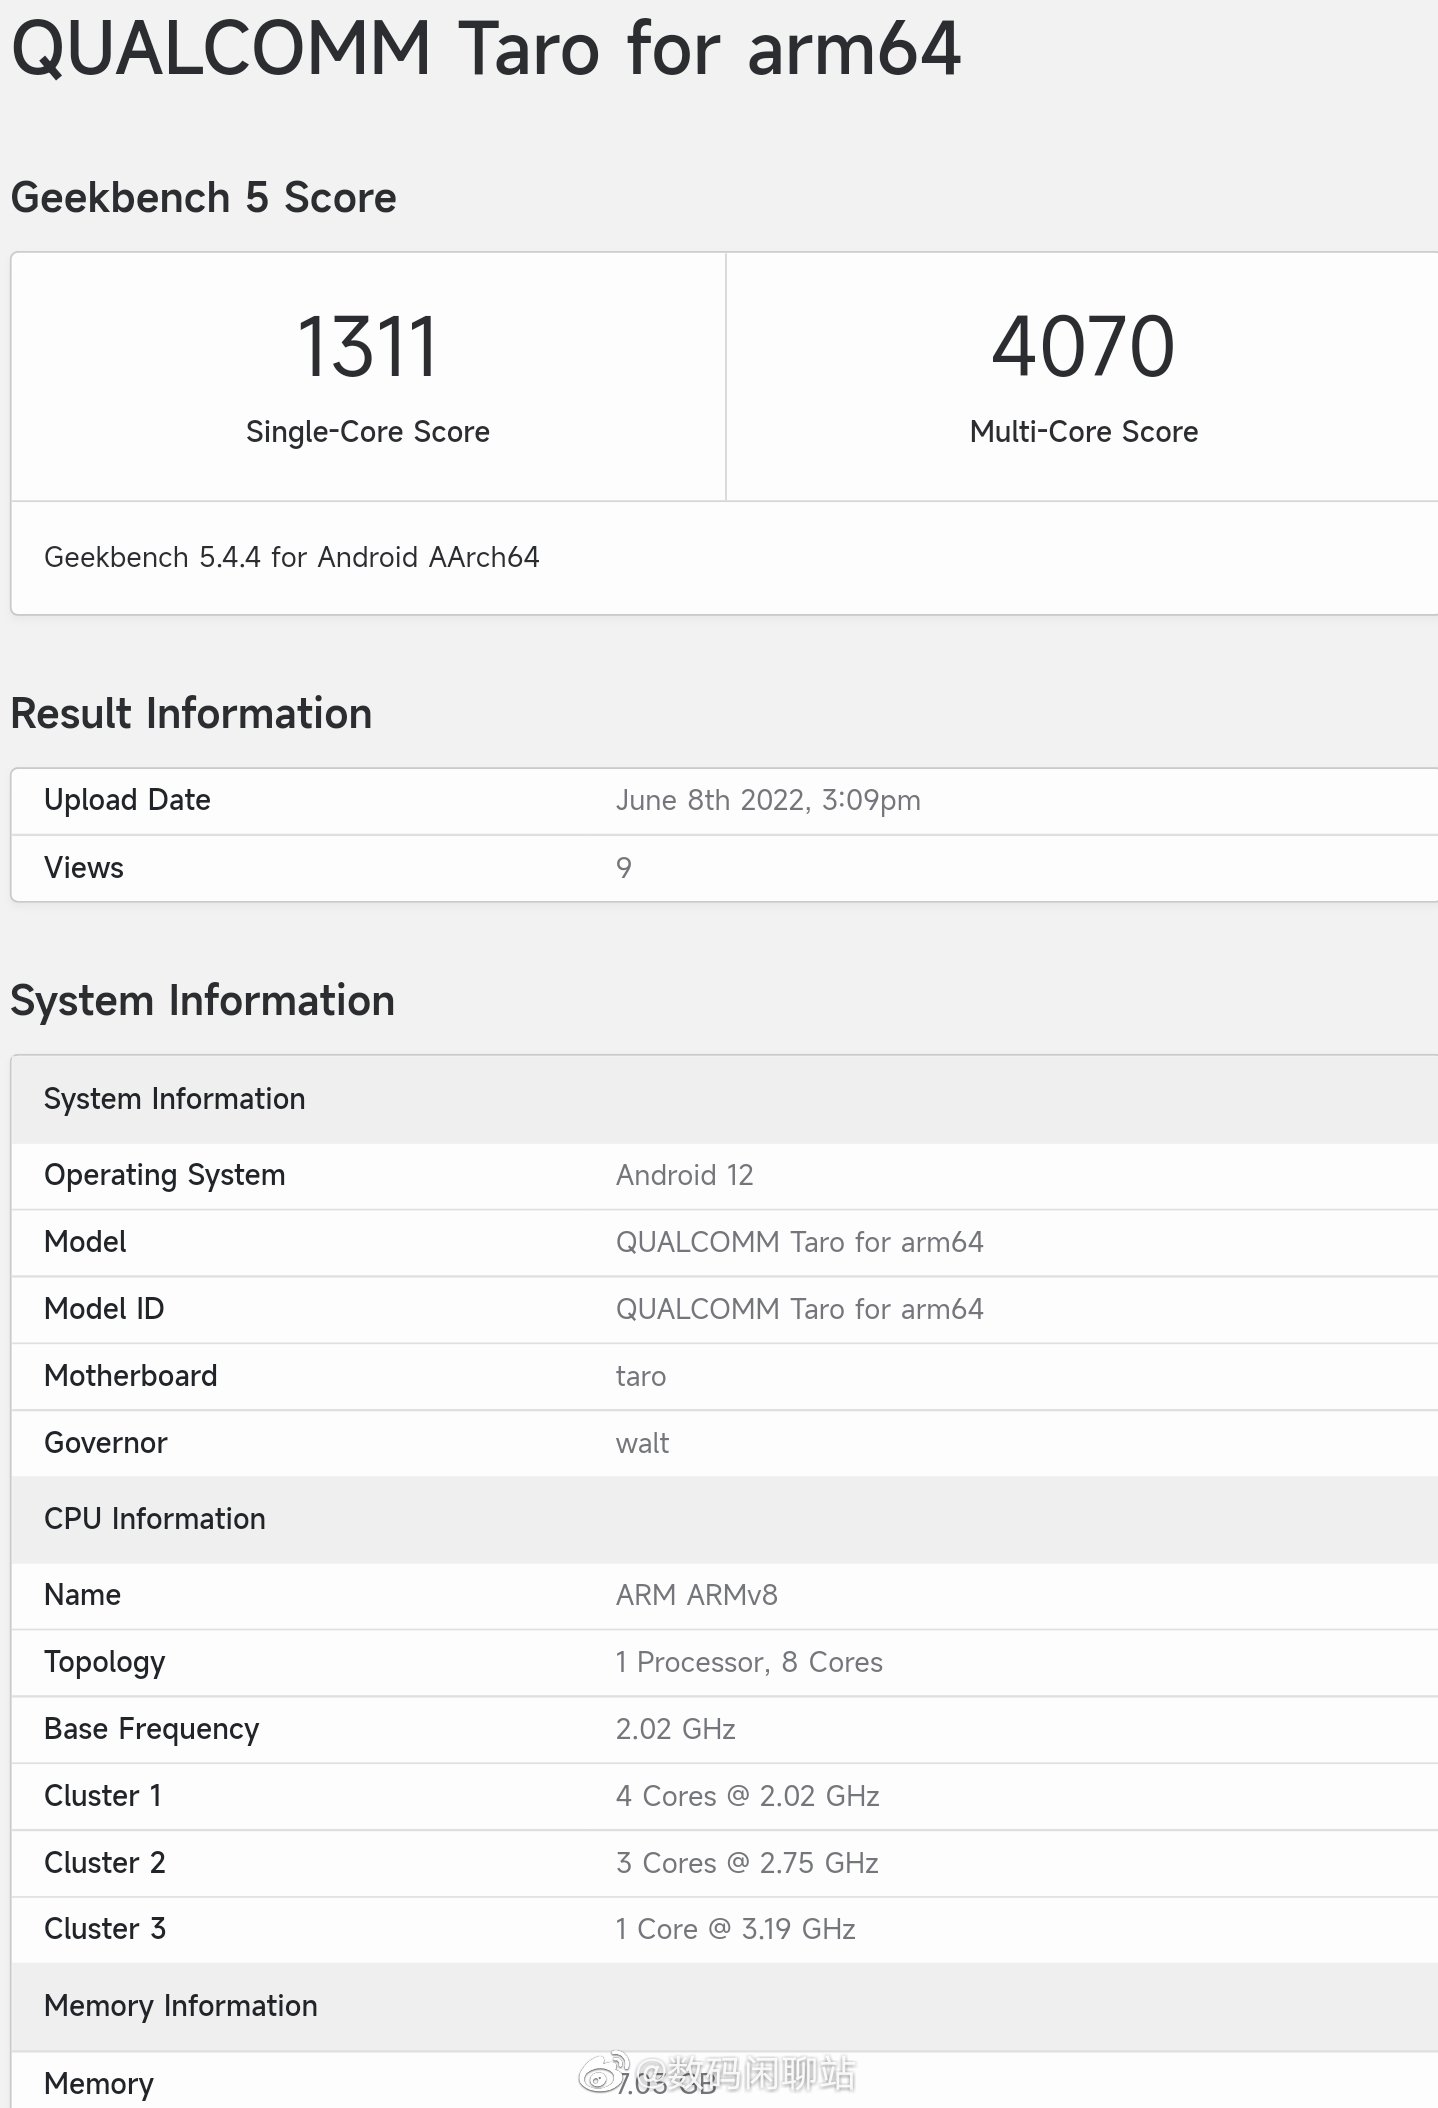This screenshot has width=1438, height=2108.
Task: Select the Android 12 operating system value
Action: coord(684,1175)
